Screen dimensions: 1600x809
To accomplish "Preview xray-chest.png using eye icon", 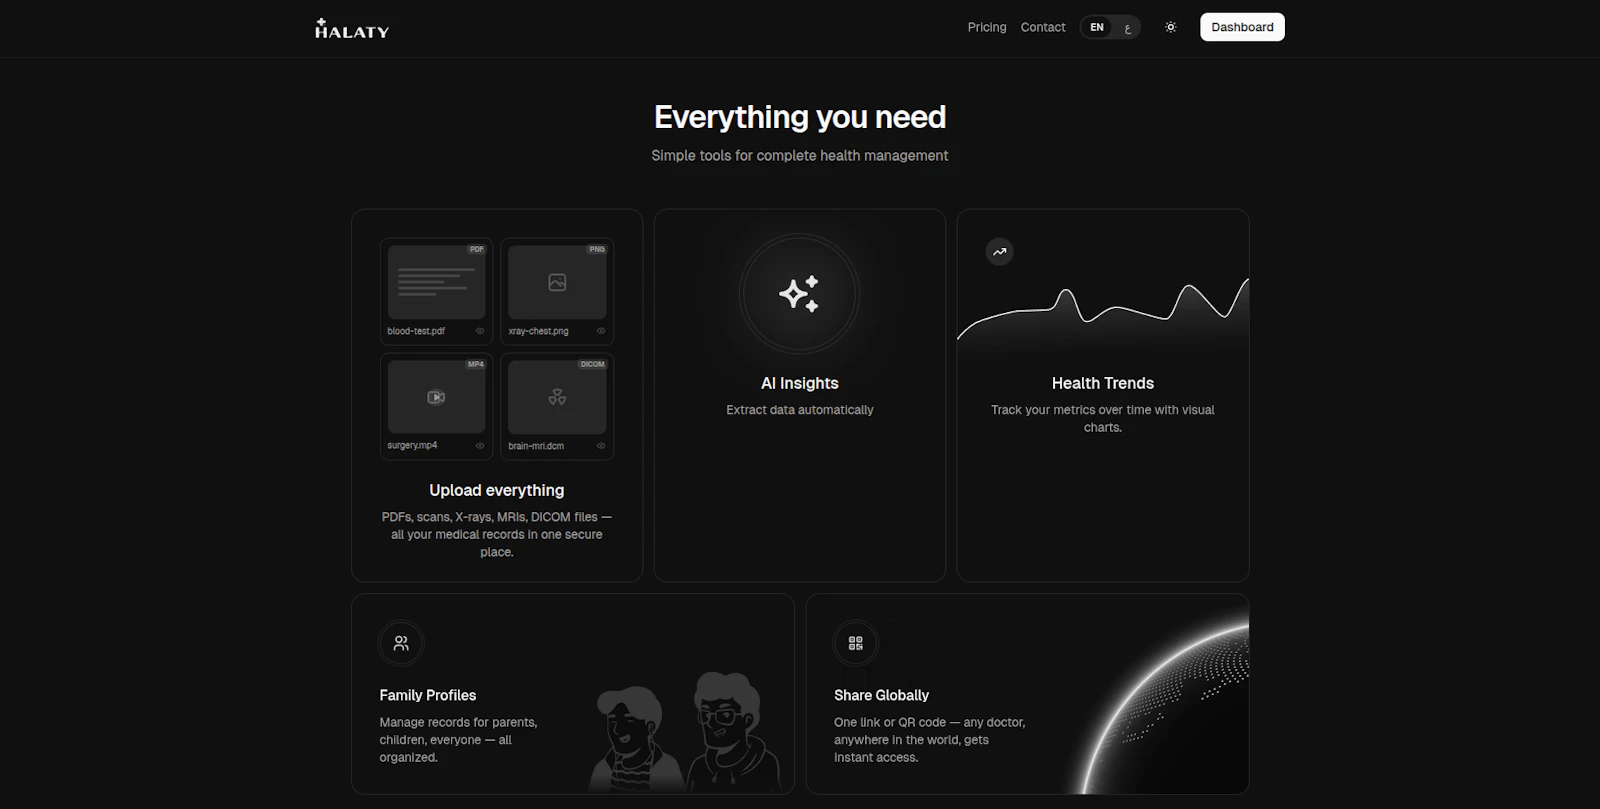I will pyautogui.click(x=601, y=331).
